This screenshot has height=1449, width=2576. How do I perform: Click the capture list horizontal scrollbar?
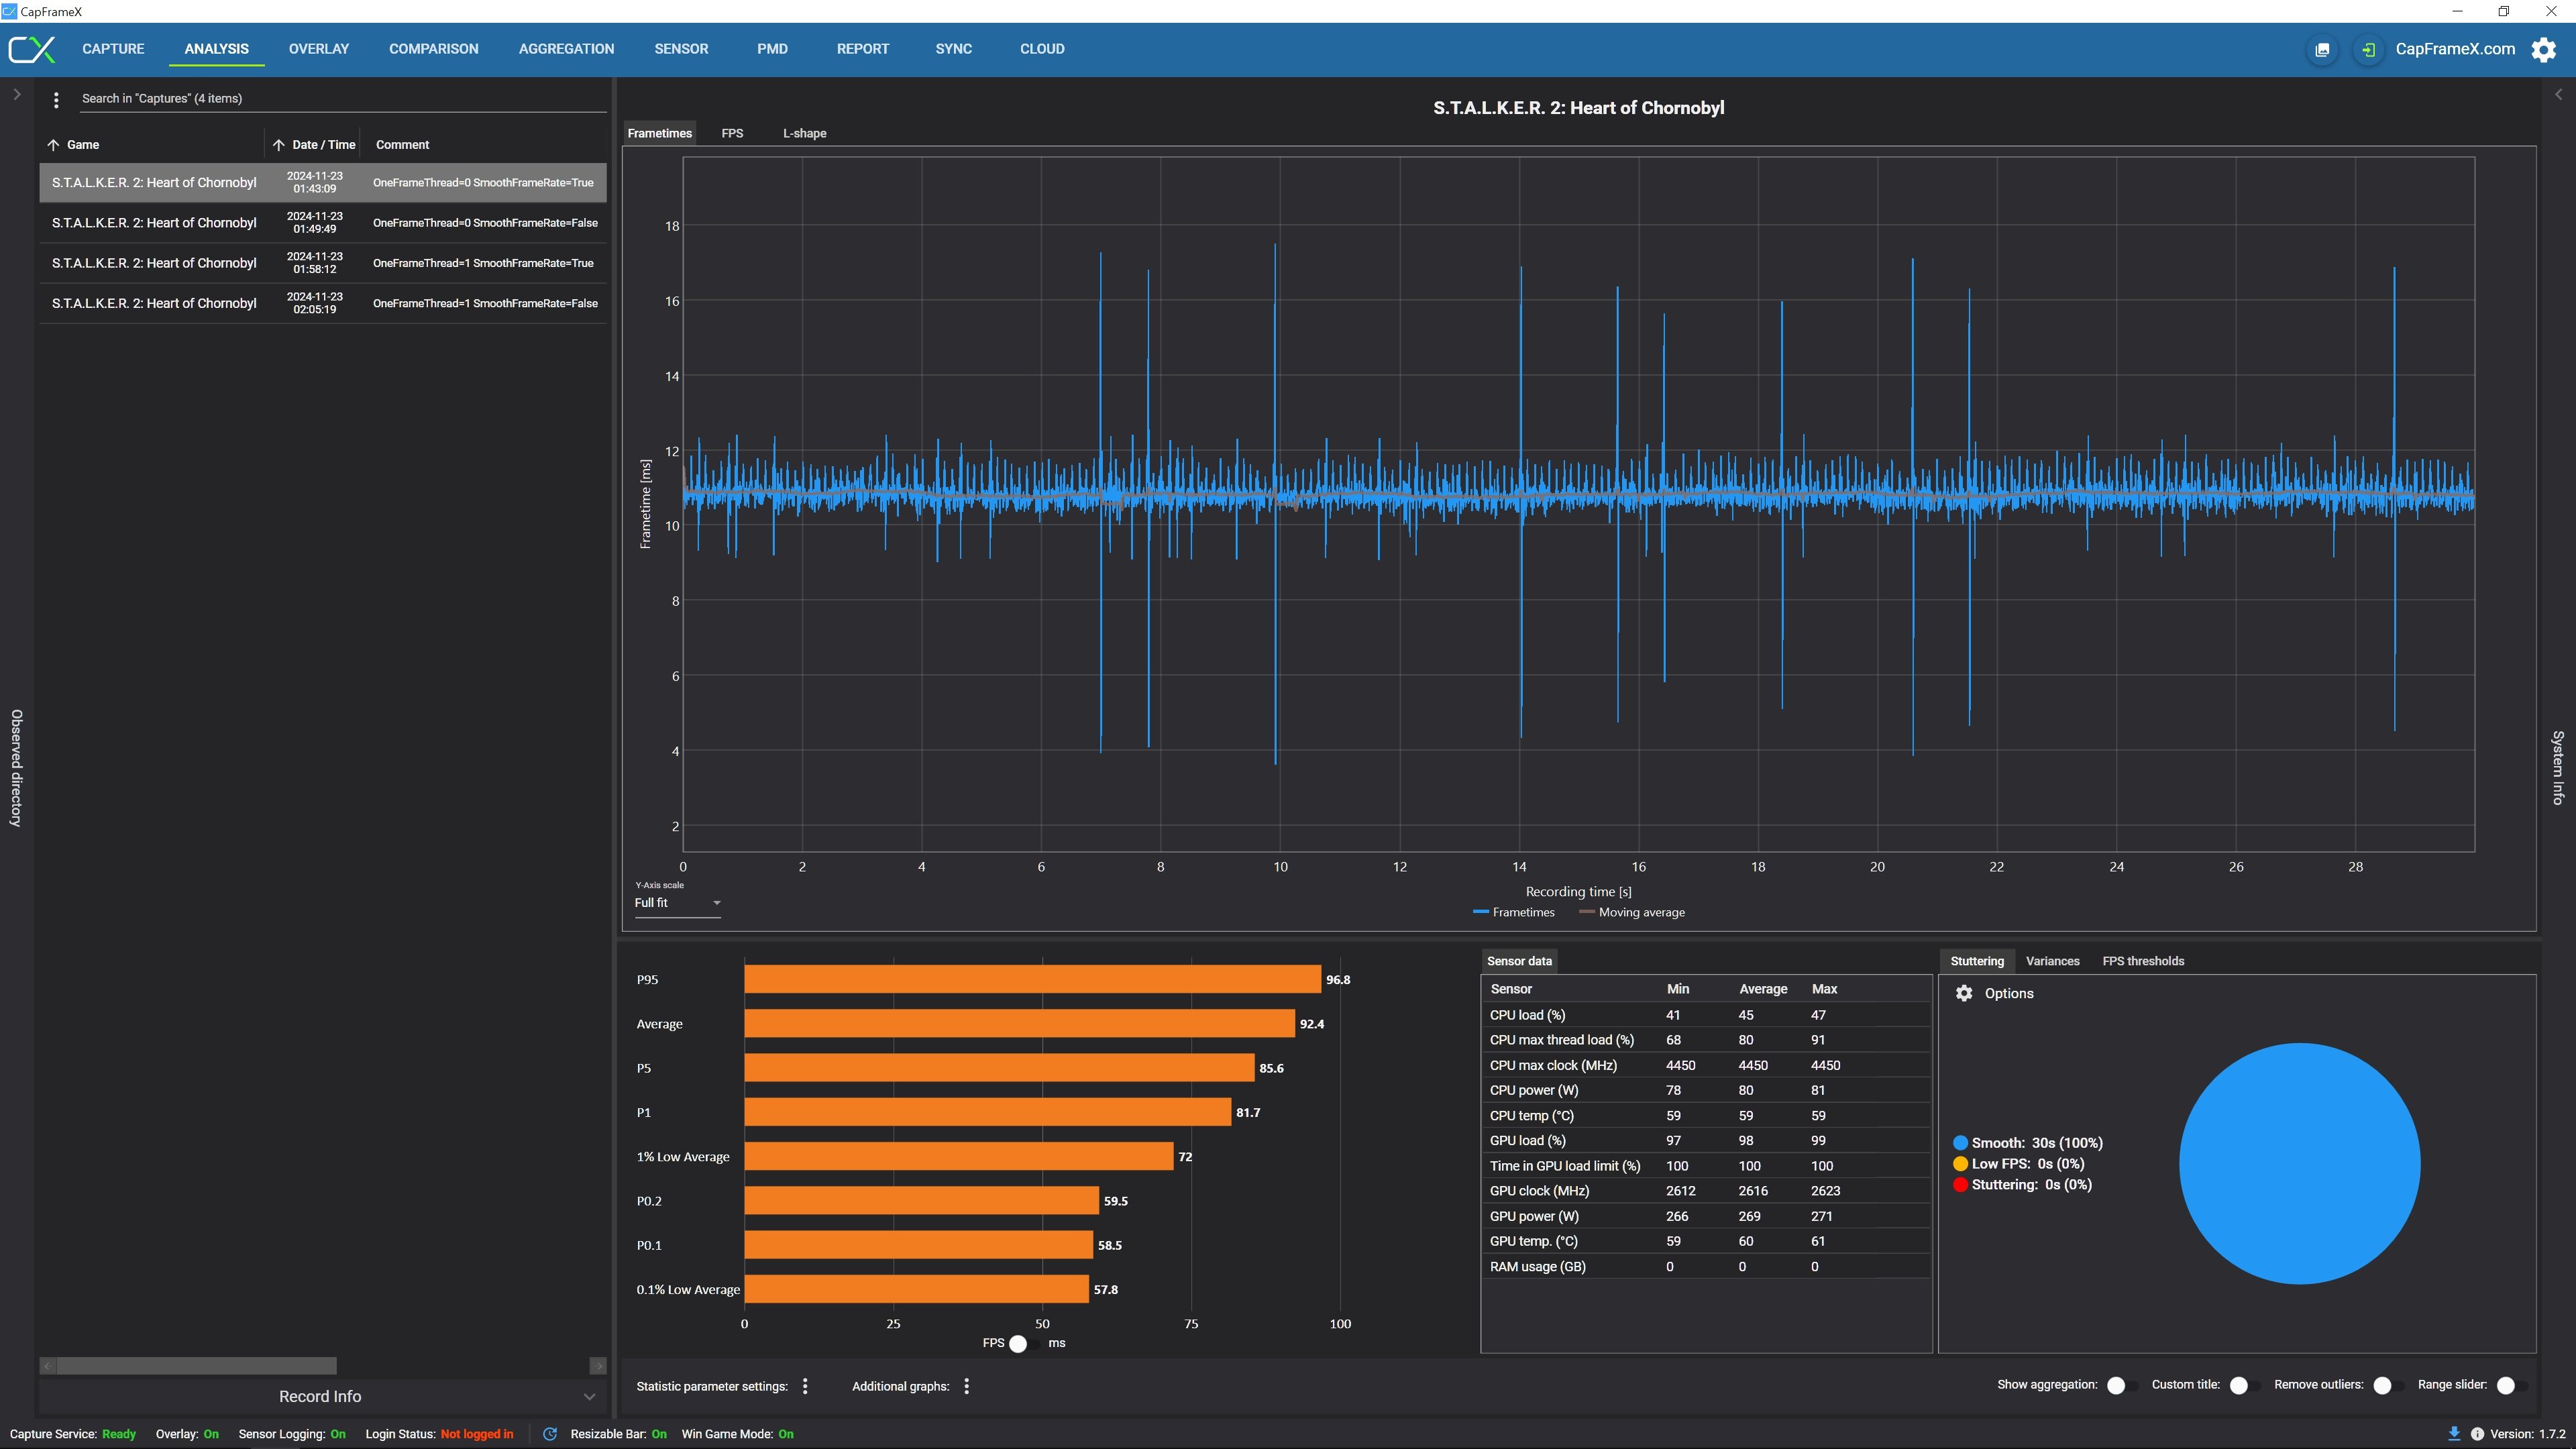tap(197, 1366)
